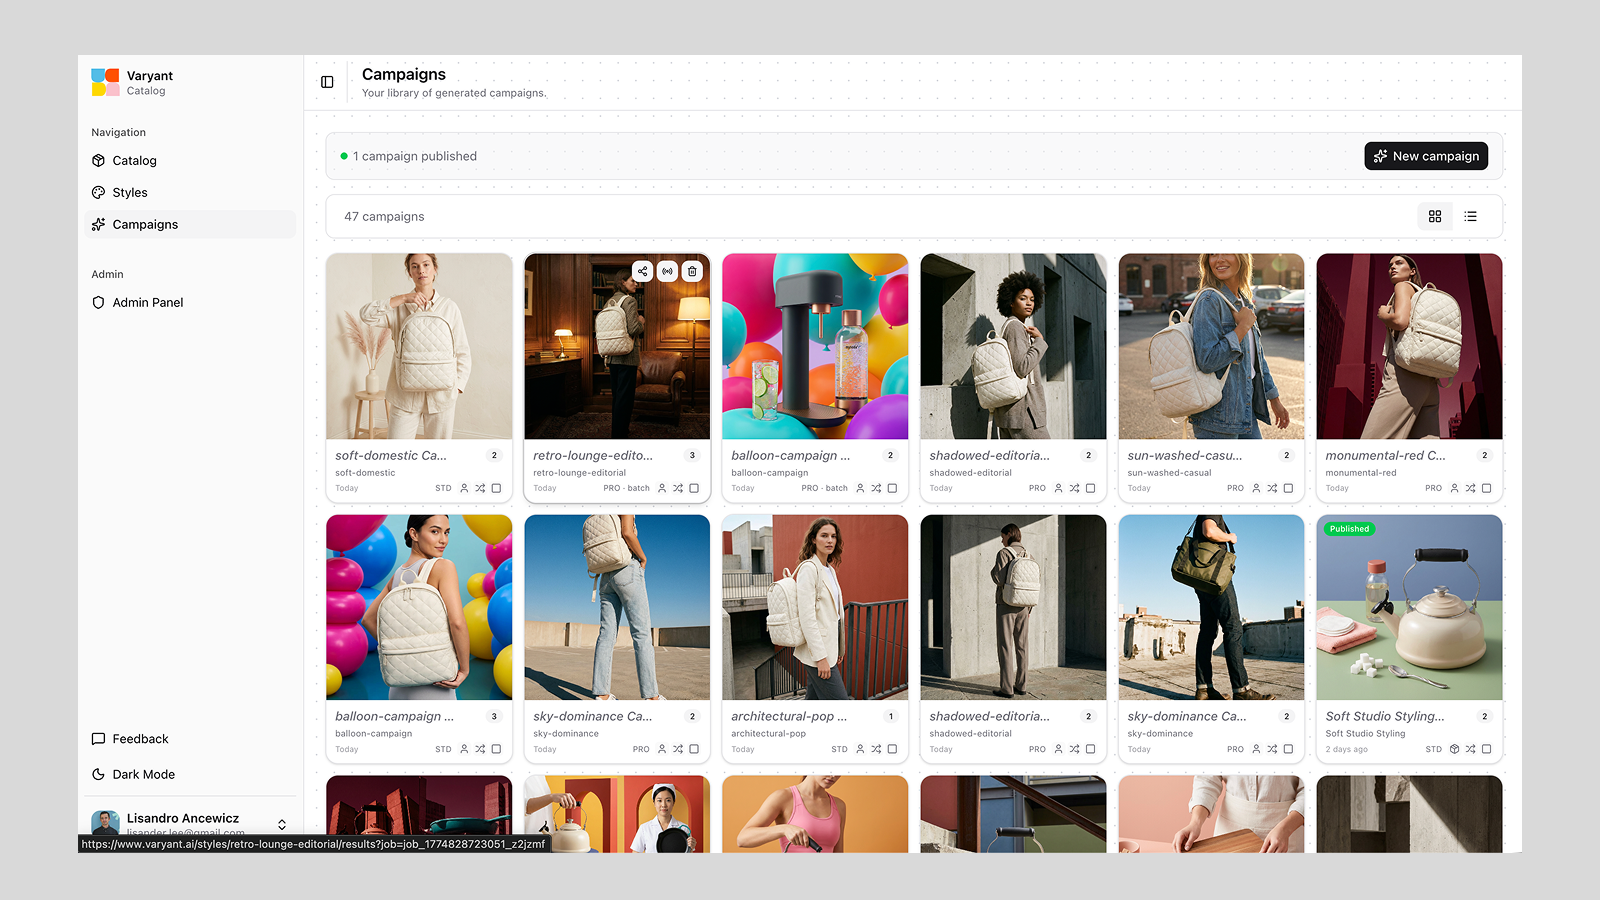Share the retro-lounge-editorial campaign

click(643, 271)
